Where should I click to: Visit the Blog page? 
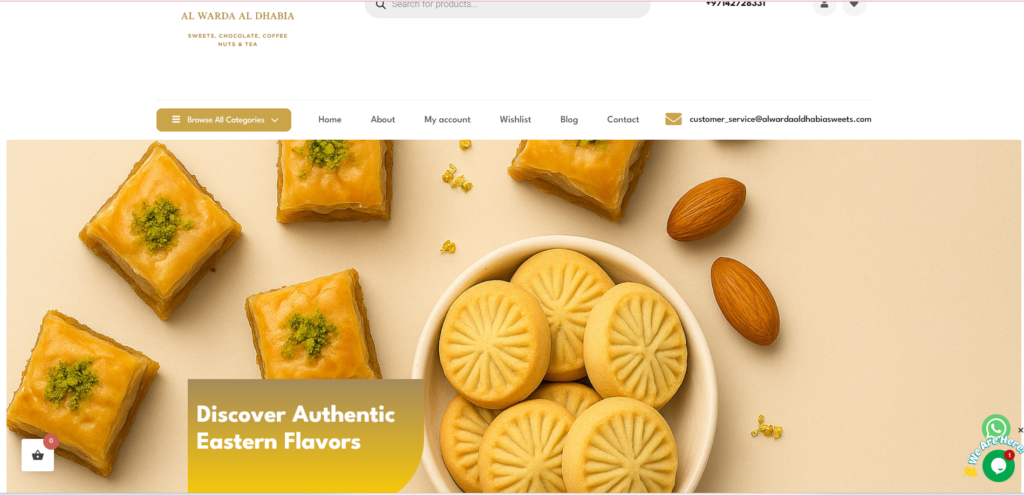coord(569,120)
